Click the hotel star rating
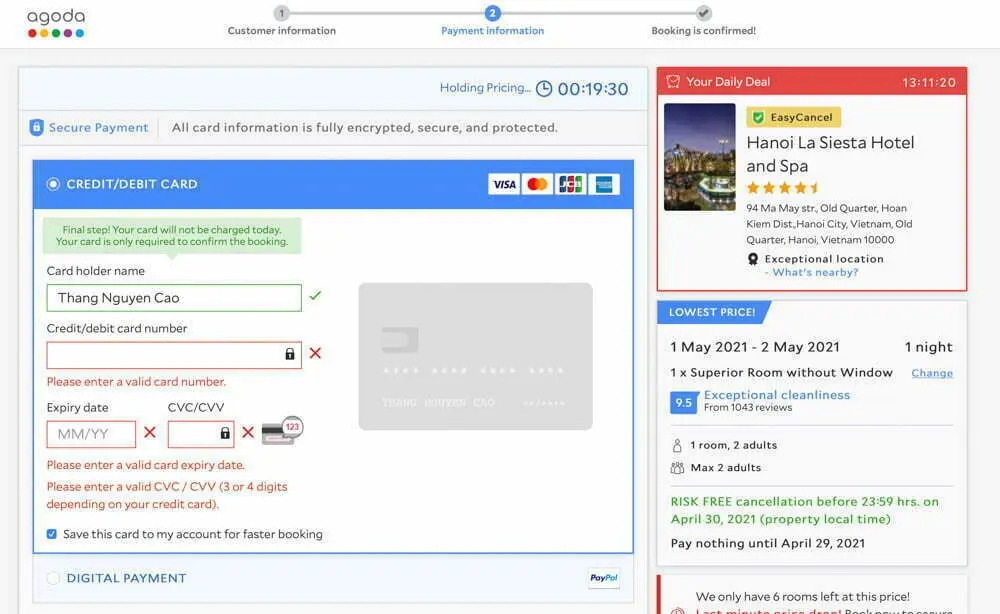 point(783,188)
